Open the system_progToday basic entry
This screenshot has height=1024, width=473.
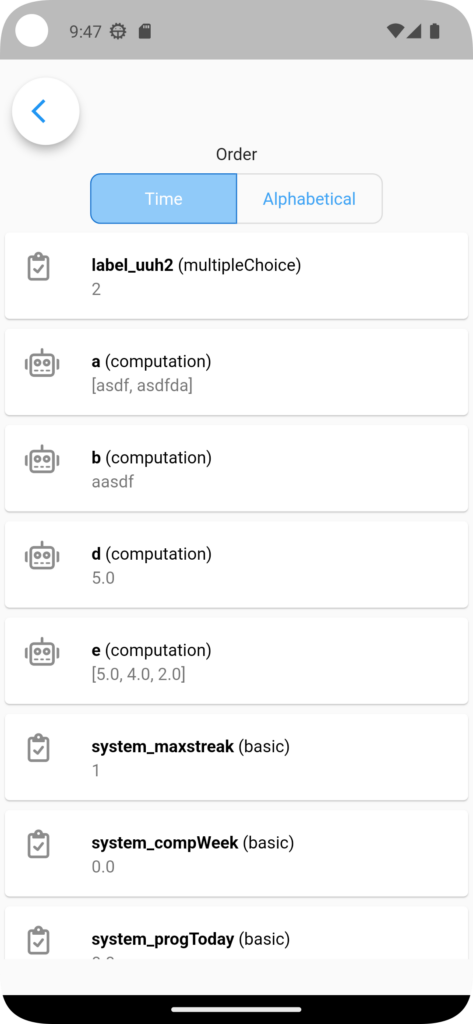coord(236,933)
